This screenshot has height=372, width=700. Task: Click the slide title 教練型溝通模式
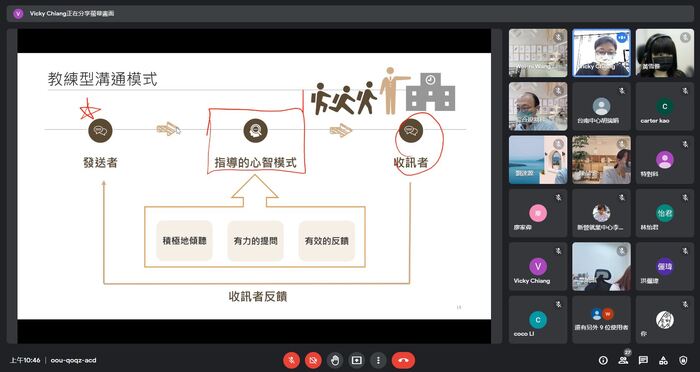click(x=103, y=79)
